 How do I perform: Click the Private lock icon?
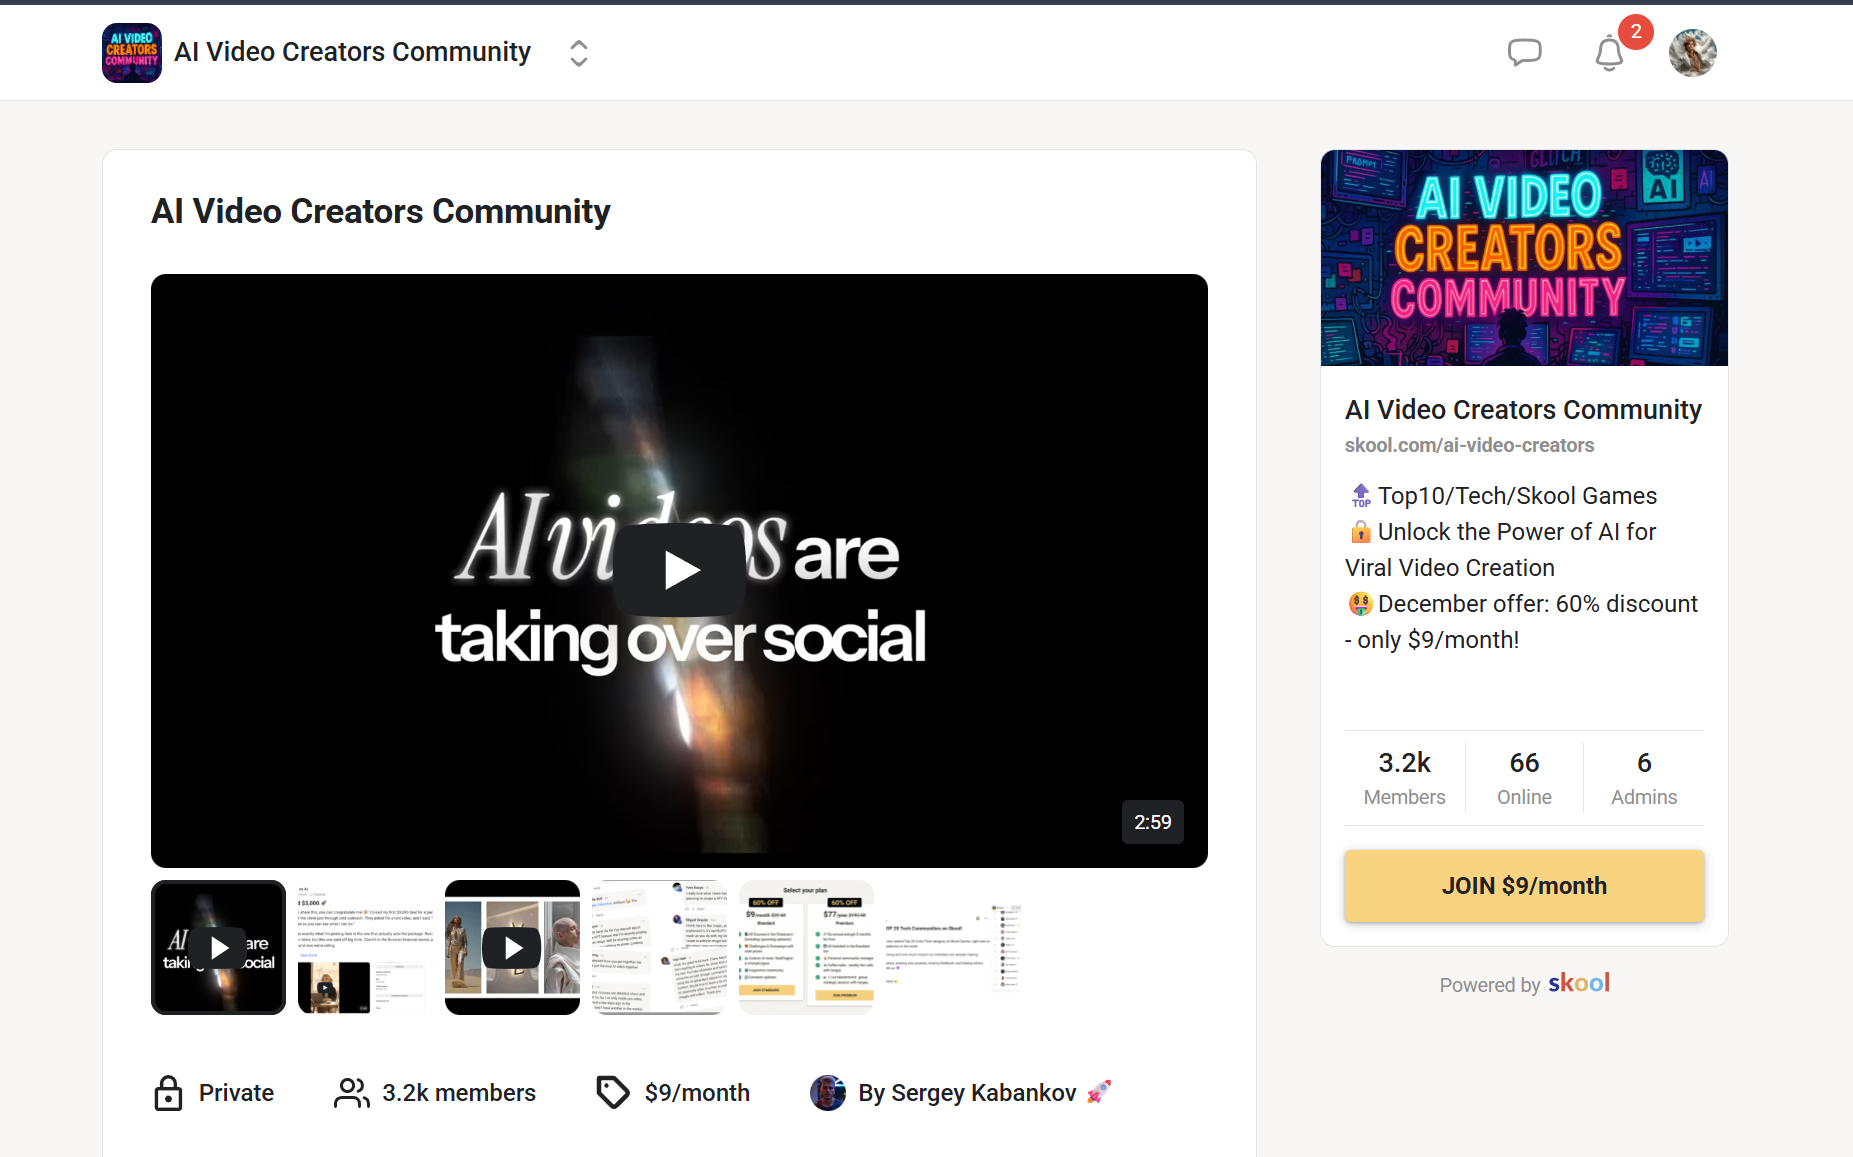coord(167,1092)
